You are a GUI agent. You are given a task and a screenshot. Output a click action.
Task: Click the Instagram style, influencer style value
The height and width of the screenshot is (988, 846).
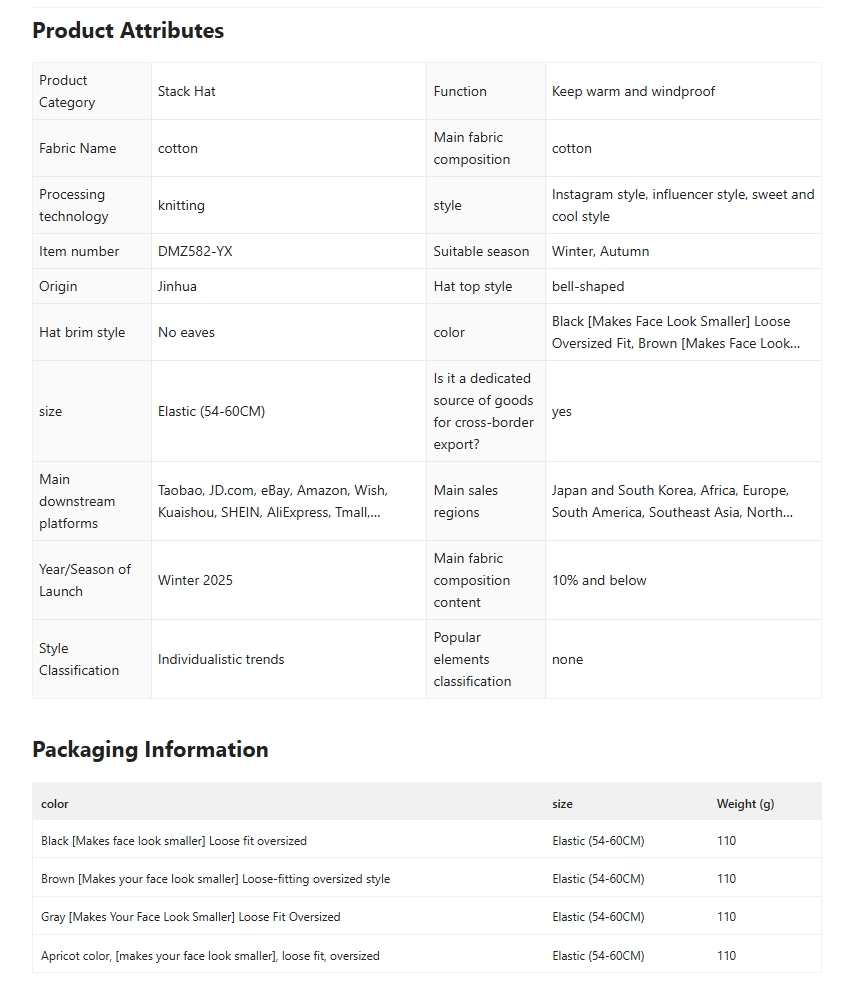coord(682,205)
